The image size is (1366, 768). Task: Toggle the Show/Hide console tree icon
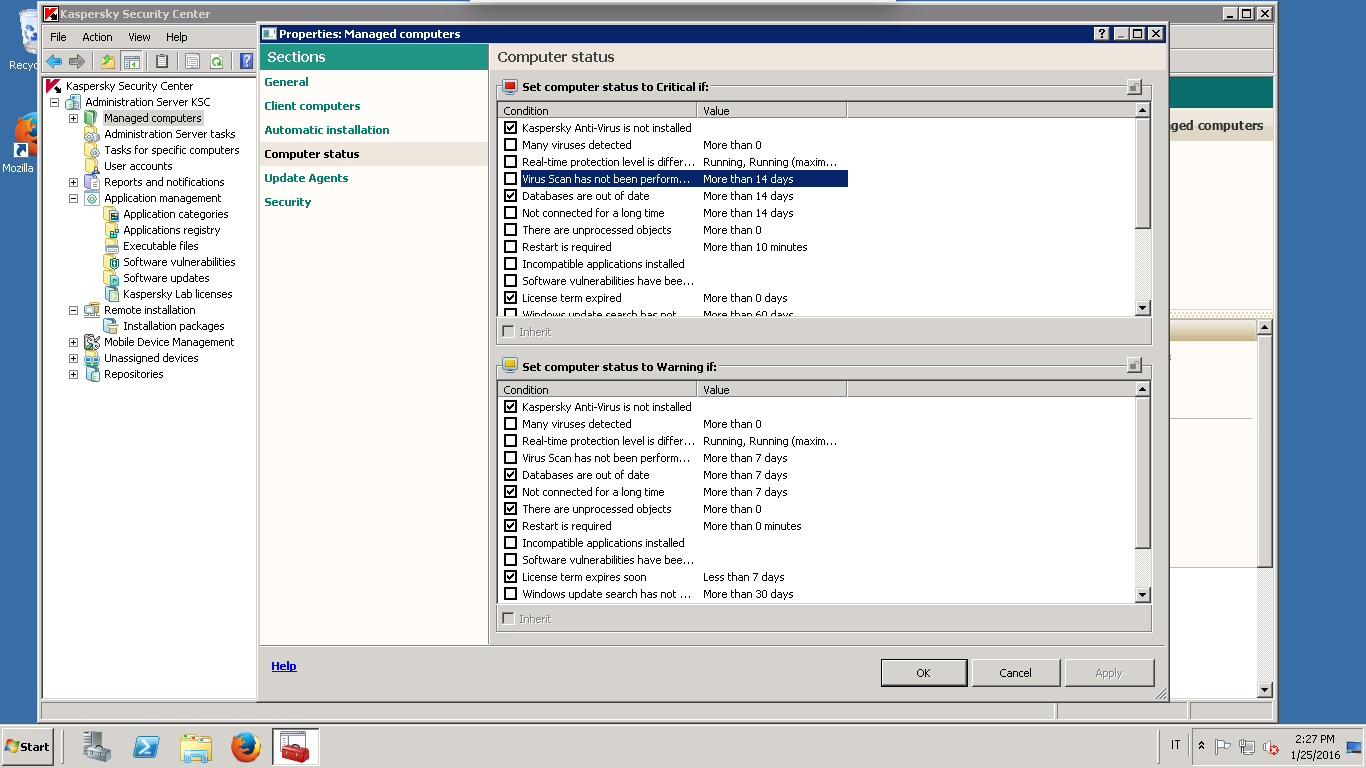tap(131, 62)
